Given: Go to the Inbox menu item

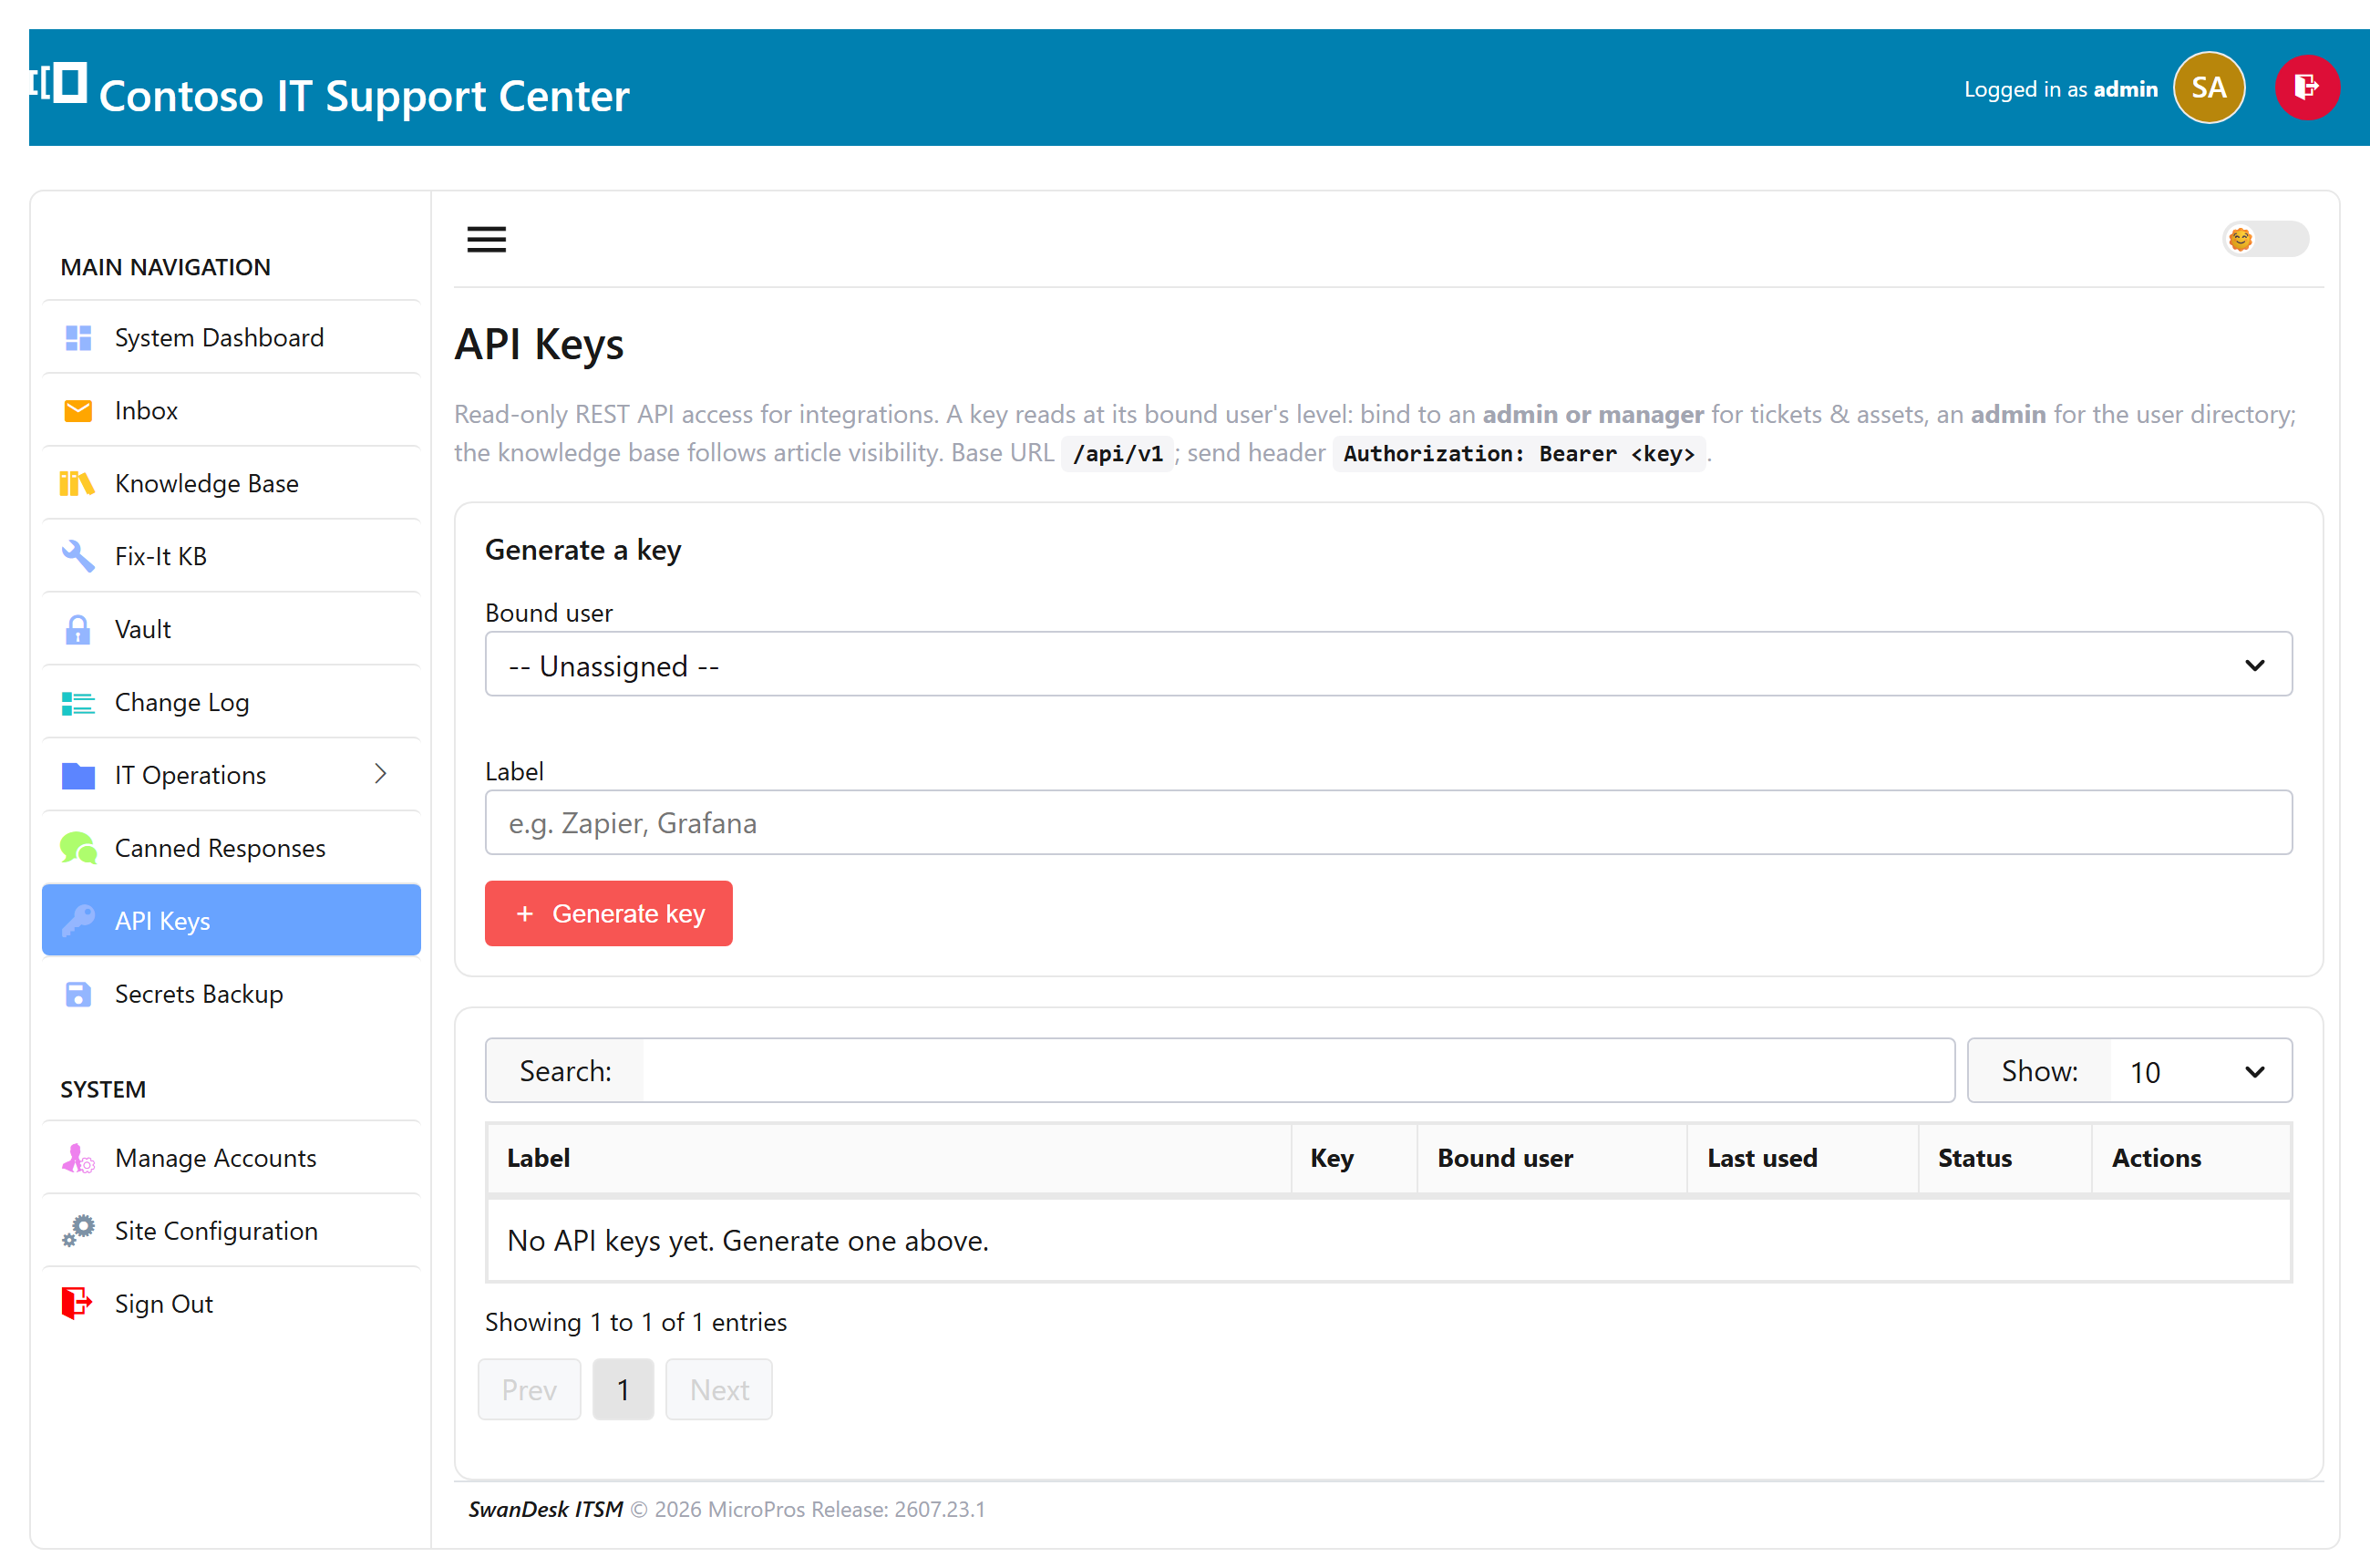Looking at the screenshot, I should click(231, 411).
